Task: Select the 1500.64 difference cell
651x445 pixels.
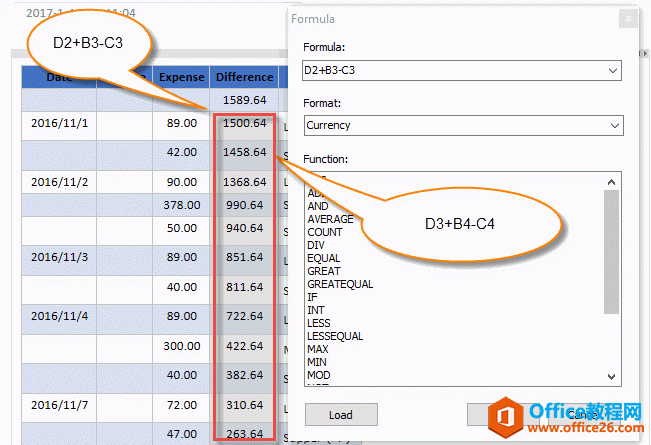Action: point(244,124)
